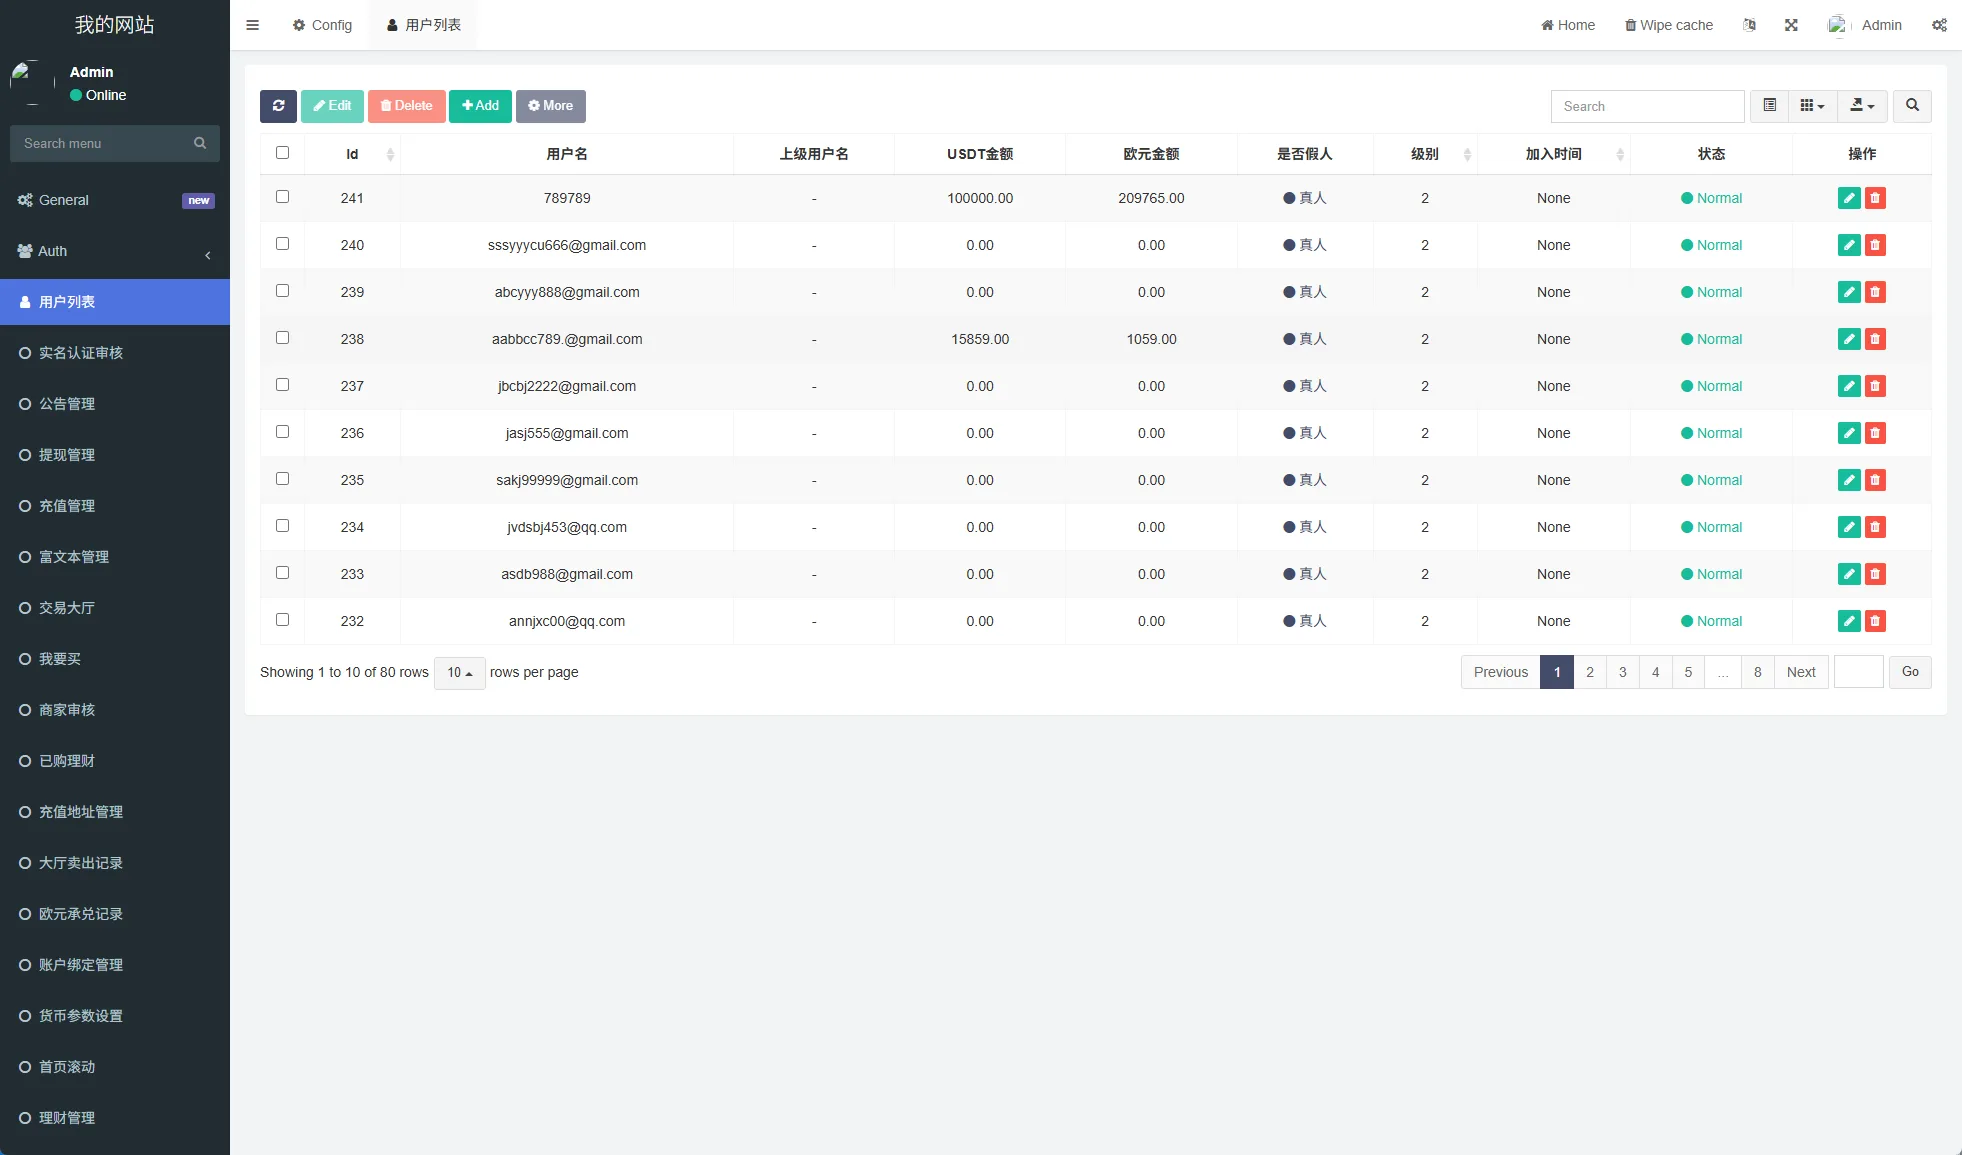Tick the select-all header checkbox
This screenshot has height=1155, width=1962.
click(282, 153)
